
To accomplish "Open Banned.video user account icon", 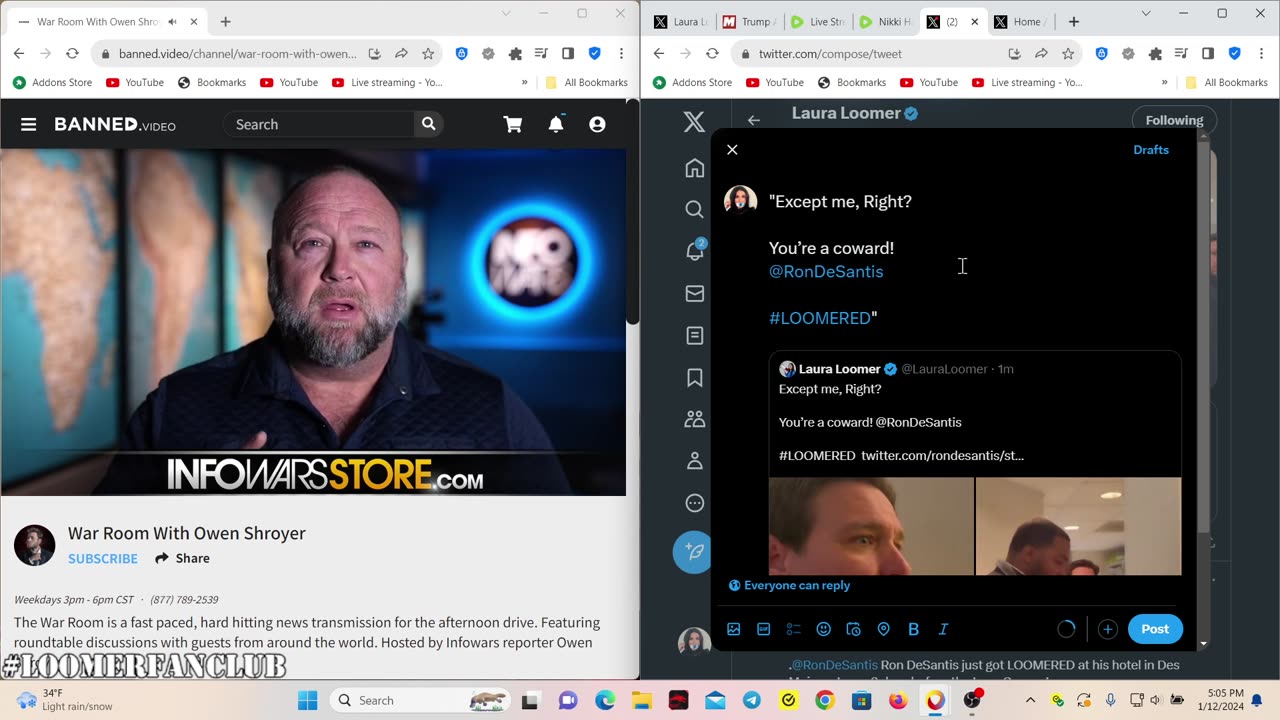I will [x=597, y=124].
